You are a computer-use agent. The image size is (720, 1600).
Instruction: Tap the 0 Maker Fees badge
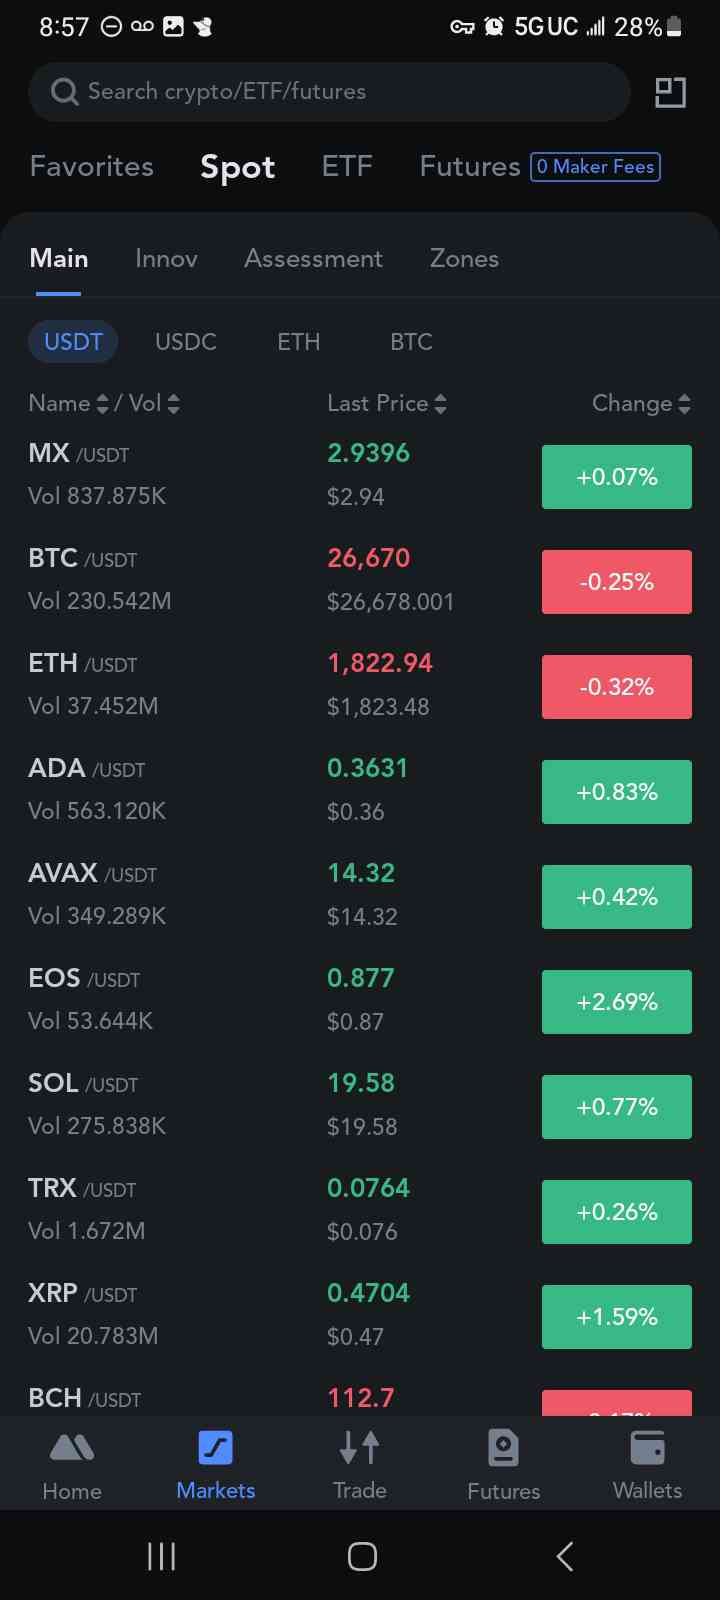coord(595,167)
